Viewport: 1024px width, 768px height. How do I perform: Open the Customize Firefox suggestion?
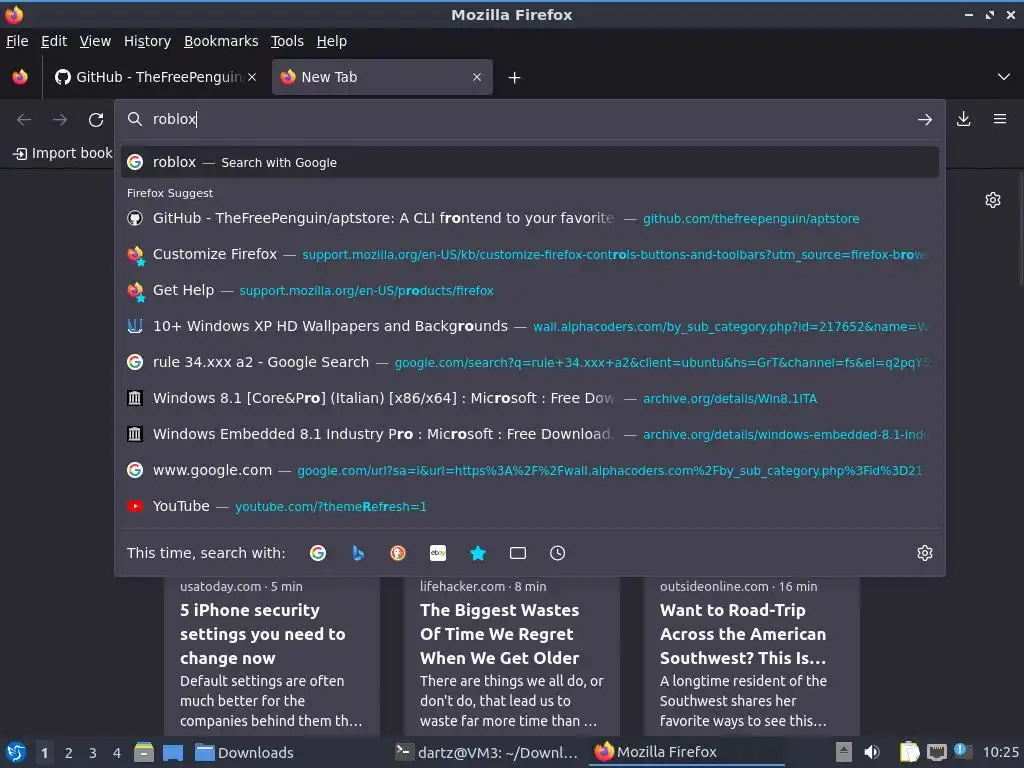[530, 254]
